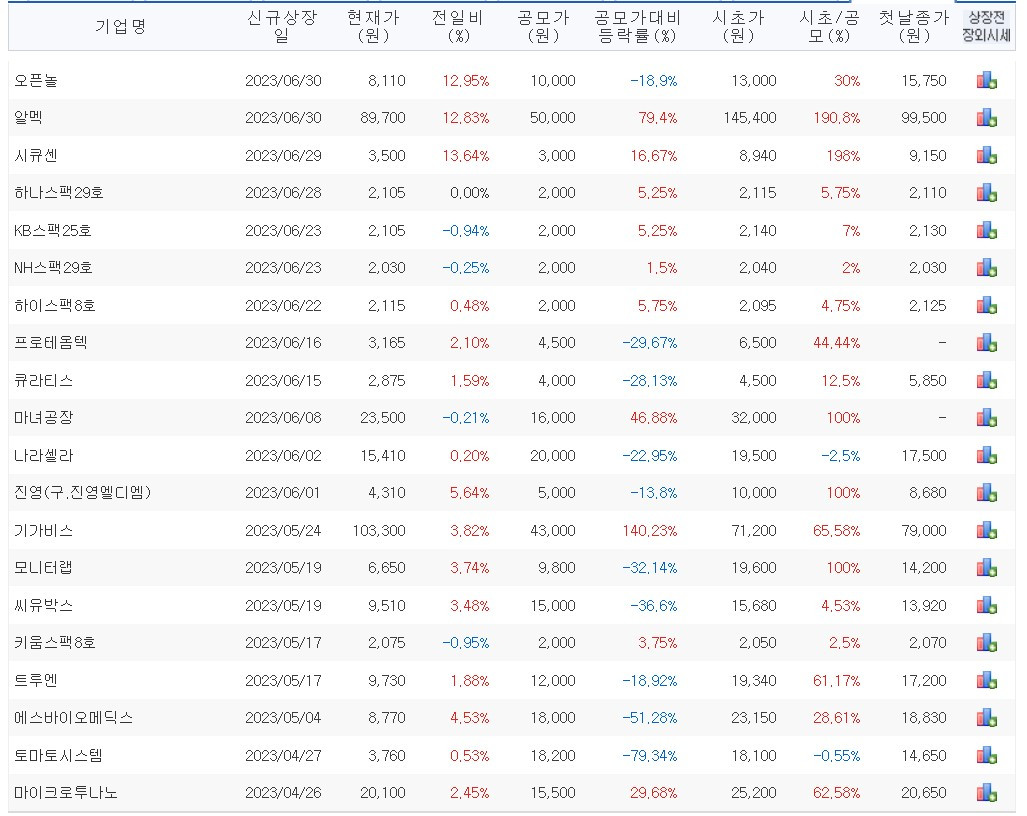Select 알멕 opening price 145,400

tap(750, 118)
